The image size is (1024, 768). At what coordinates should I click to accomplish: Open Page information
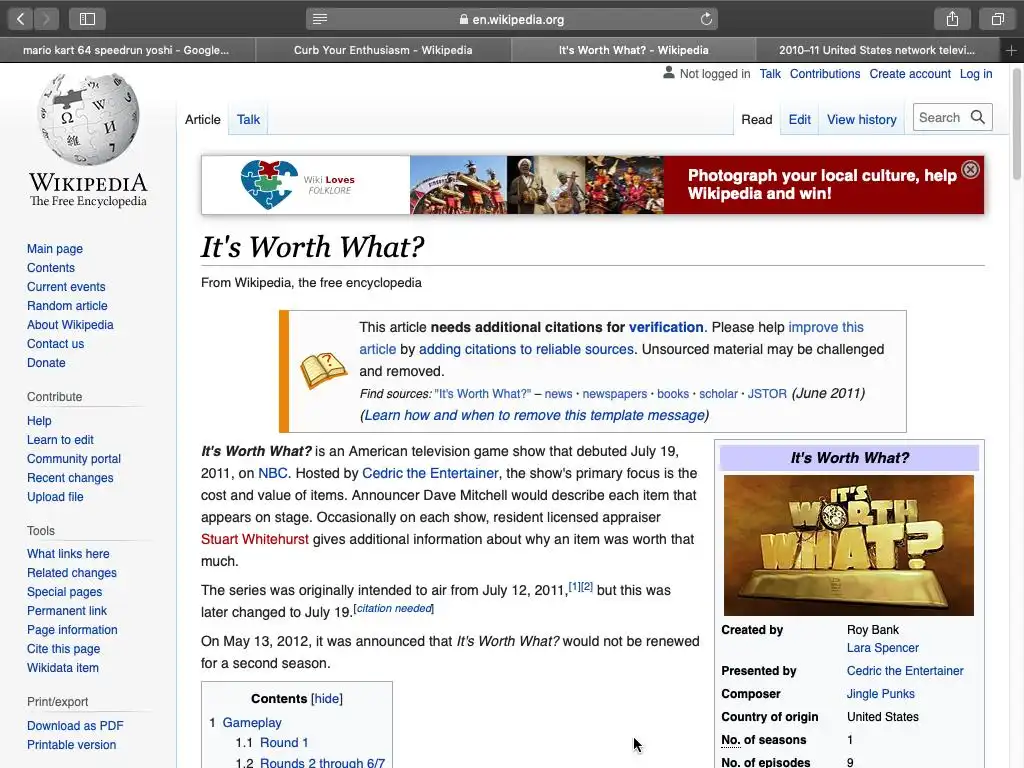[72, 630]
